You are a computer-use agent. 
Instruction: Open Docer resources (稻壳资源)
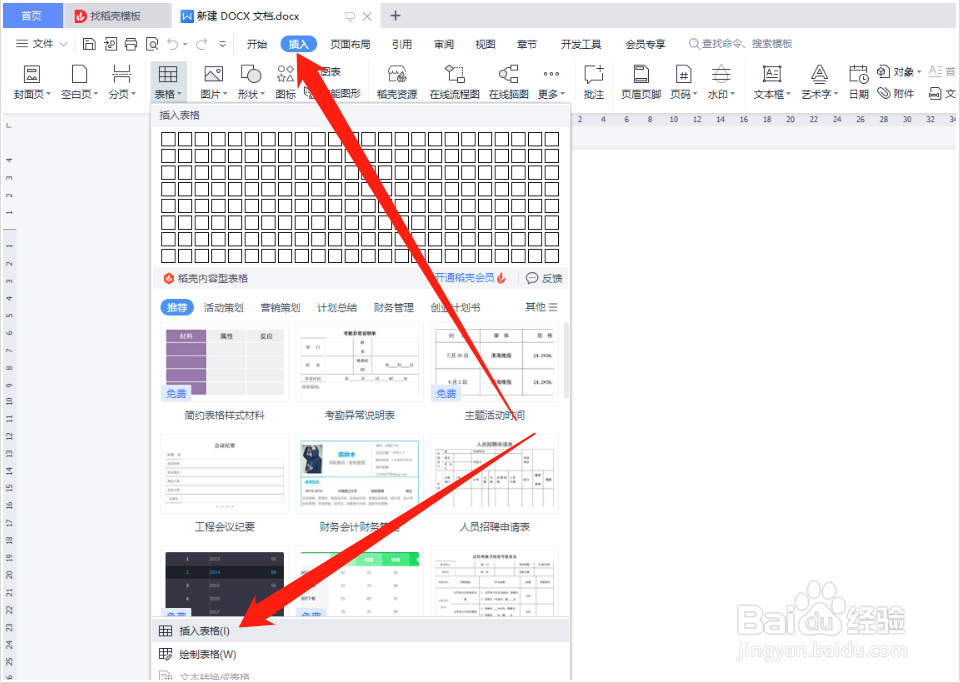point(397,81)
